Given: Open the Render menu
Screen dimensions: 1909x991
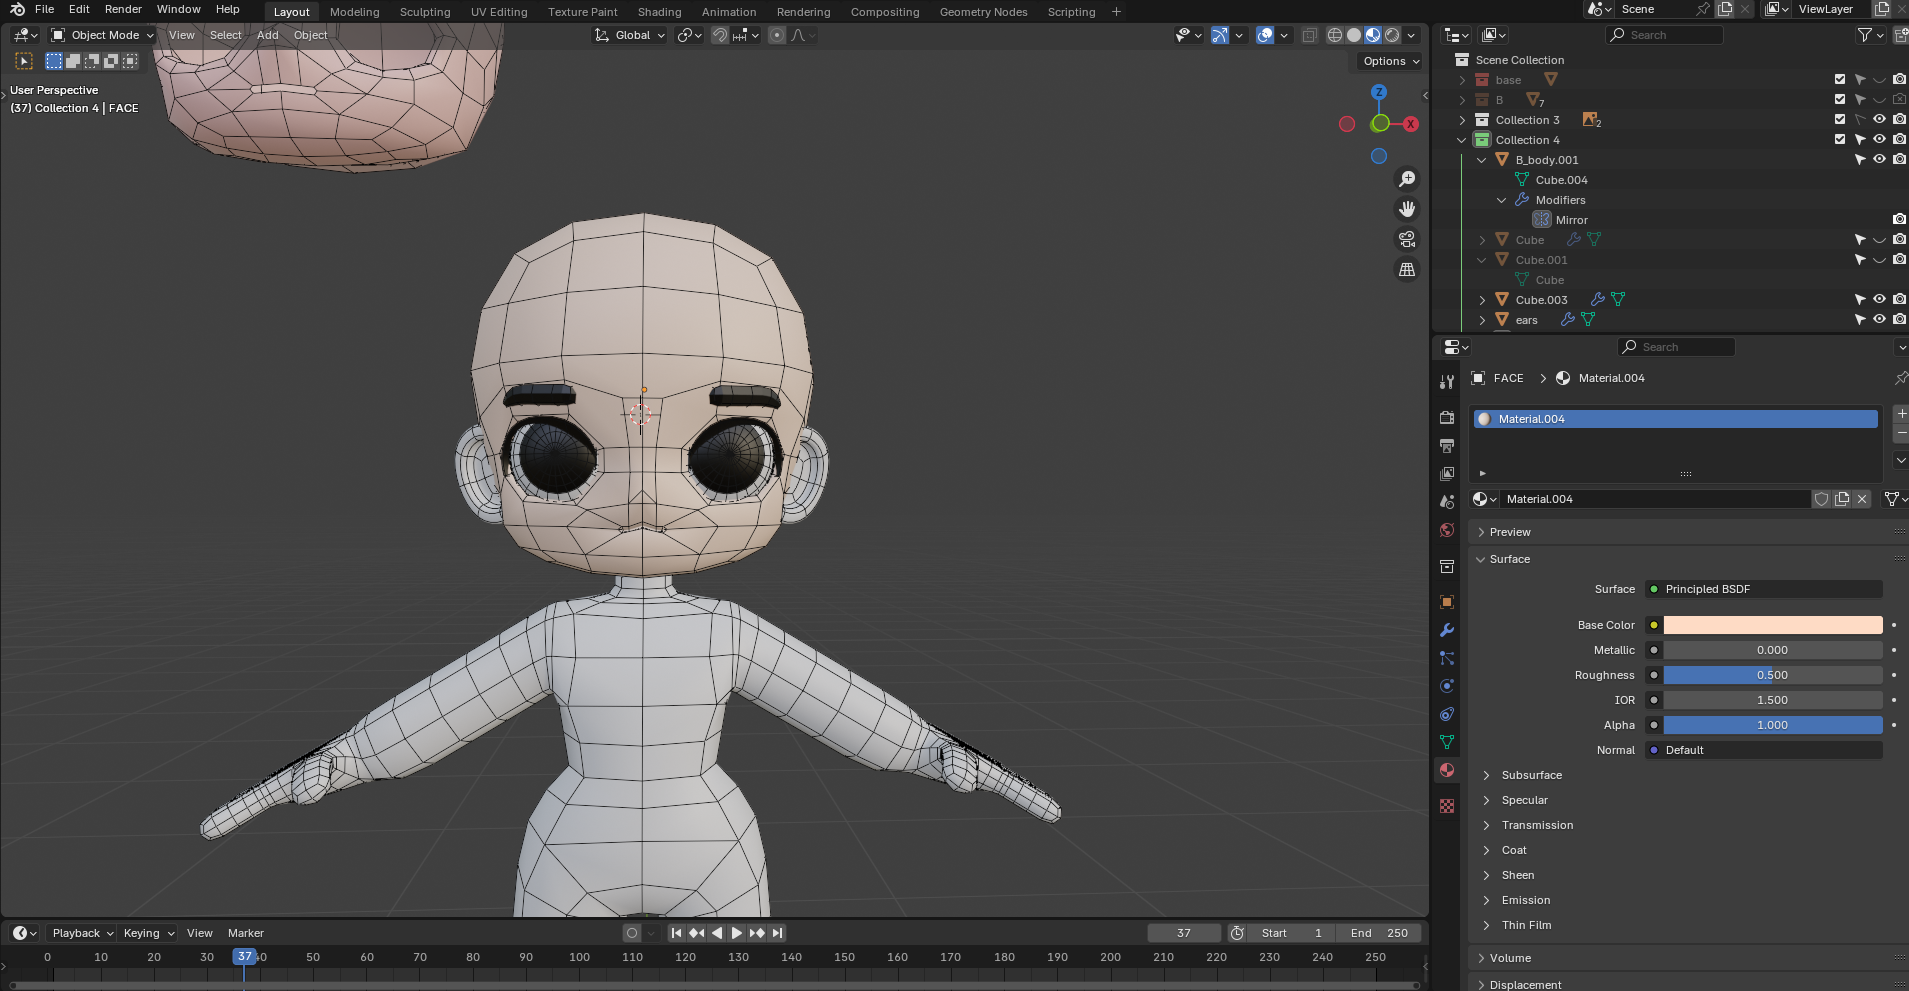Looking at the screenshot, I should point(123,9).
